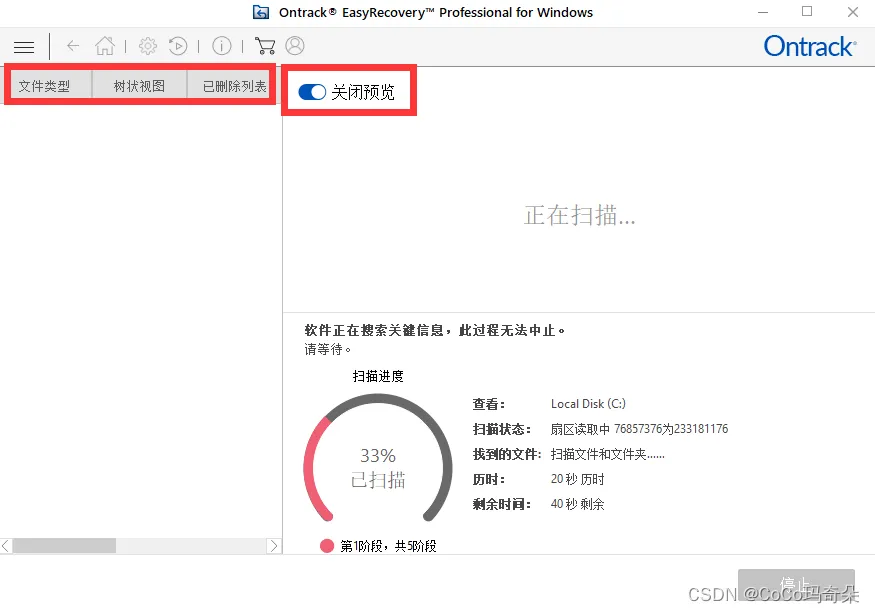875x613 pixels.
Task: Click the right scroll arrow of horizontal scrollbar
Action: click(273, 545)
